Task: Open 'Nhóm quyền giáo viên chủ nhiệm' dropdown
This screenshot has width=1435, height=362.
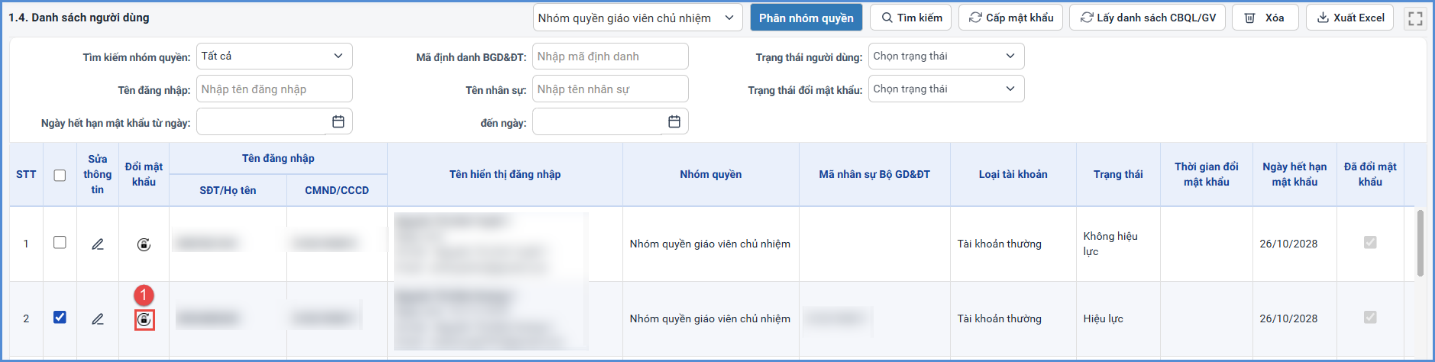Action: point(637,18)
